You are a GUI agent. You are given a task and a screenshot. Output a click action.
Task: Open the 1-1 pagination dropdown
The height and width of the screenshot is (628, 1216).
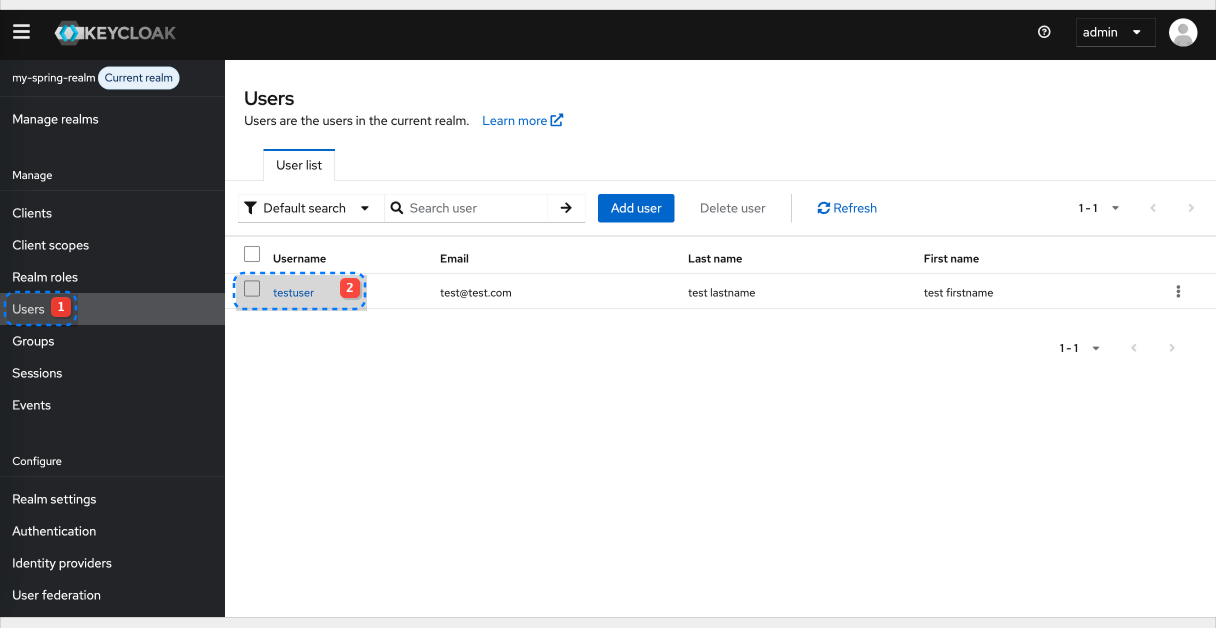(x=1097, y=208)
